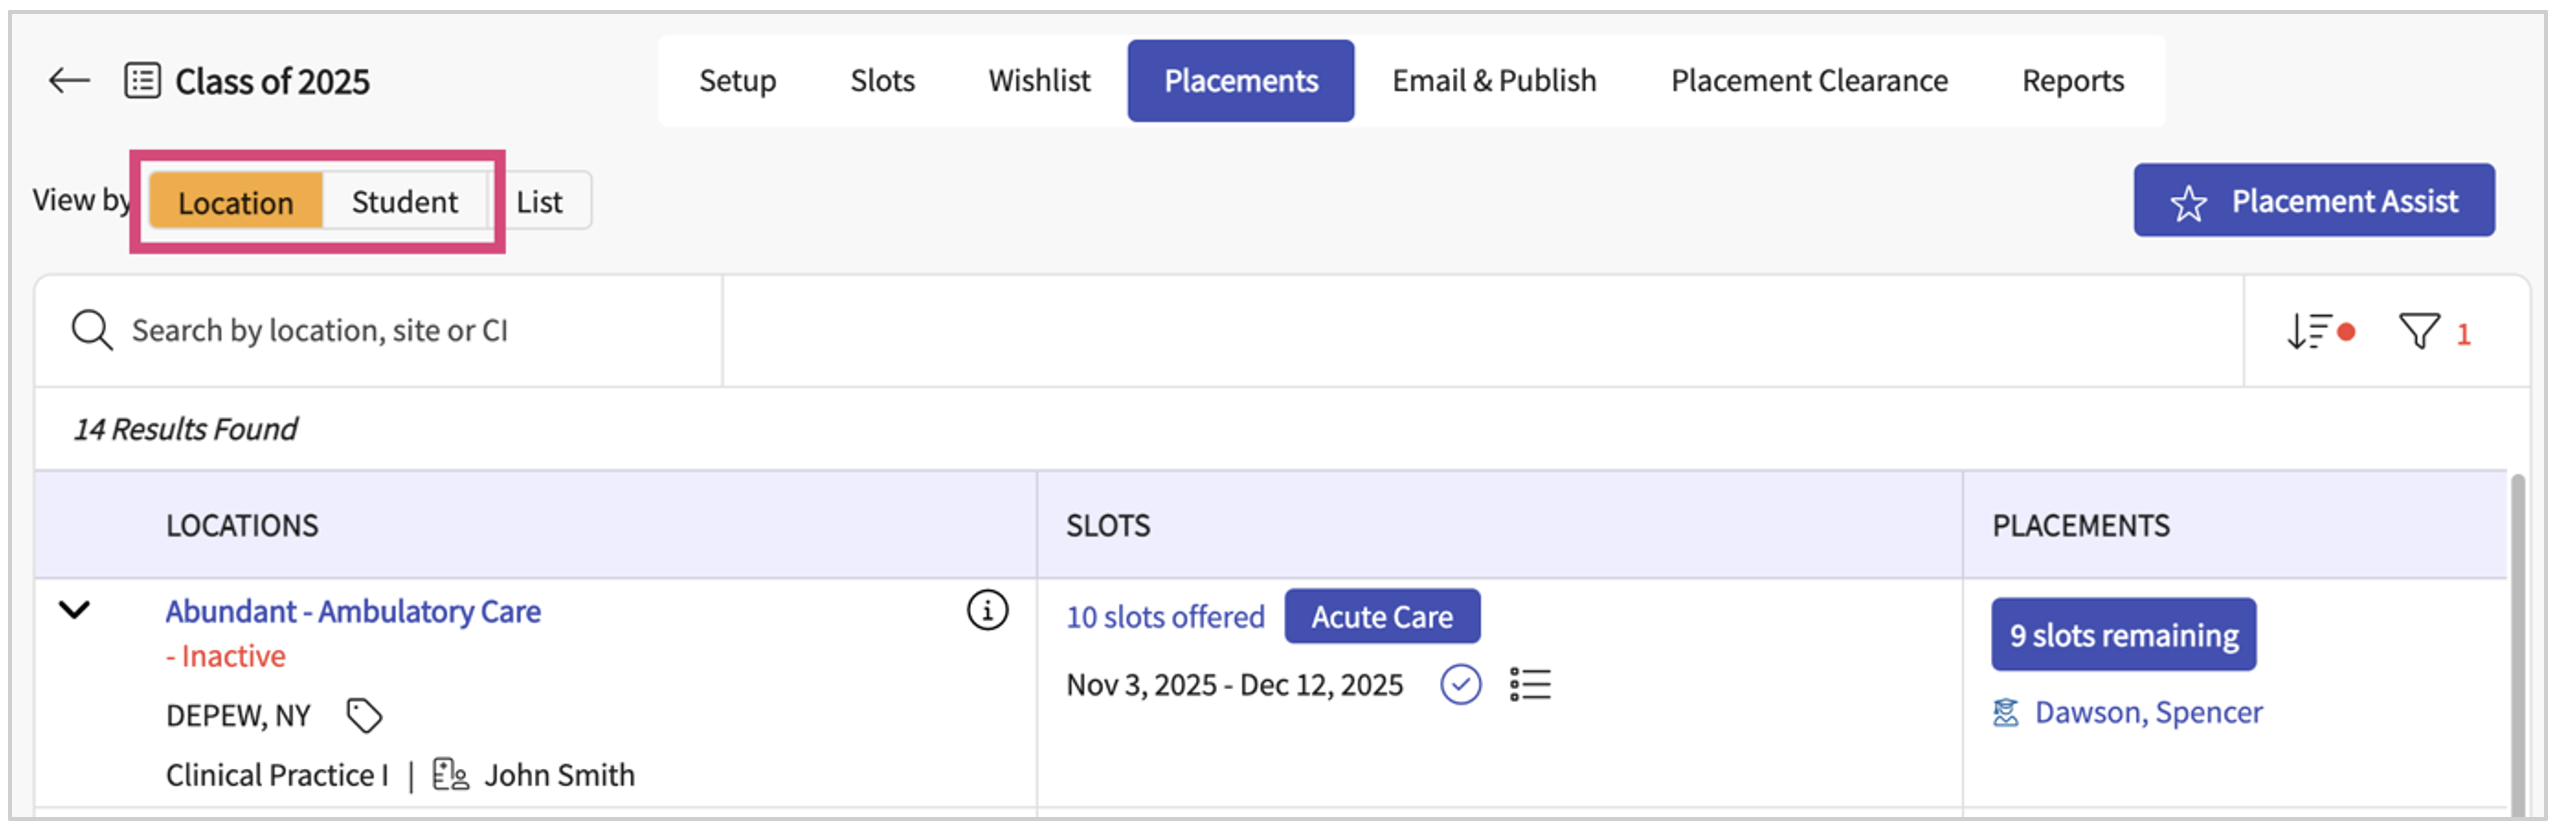Collapse the Abundant - Ambulatory Care row

coord(75,610)
